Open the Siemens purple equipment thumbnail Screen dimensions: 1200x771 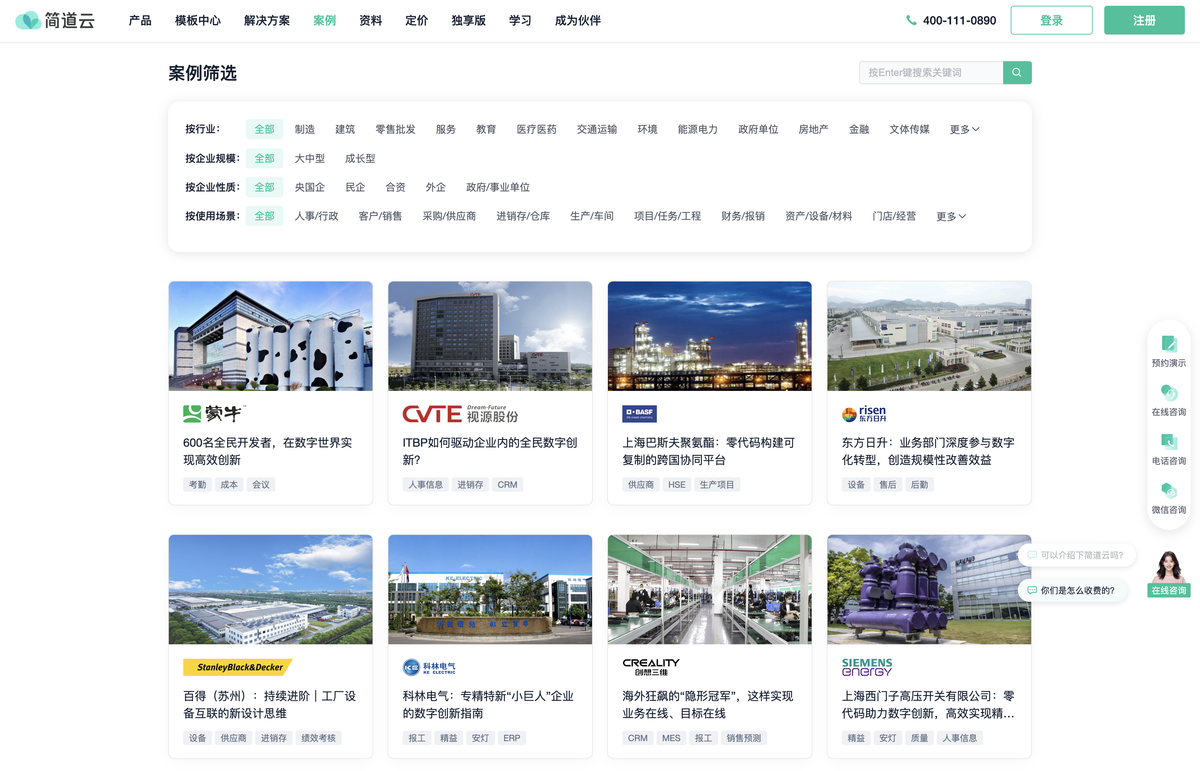click(929, 589)
